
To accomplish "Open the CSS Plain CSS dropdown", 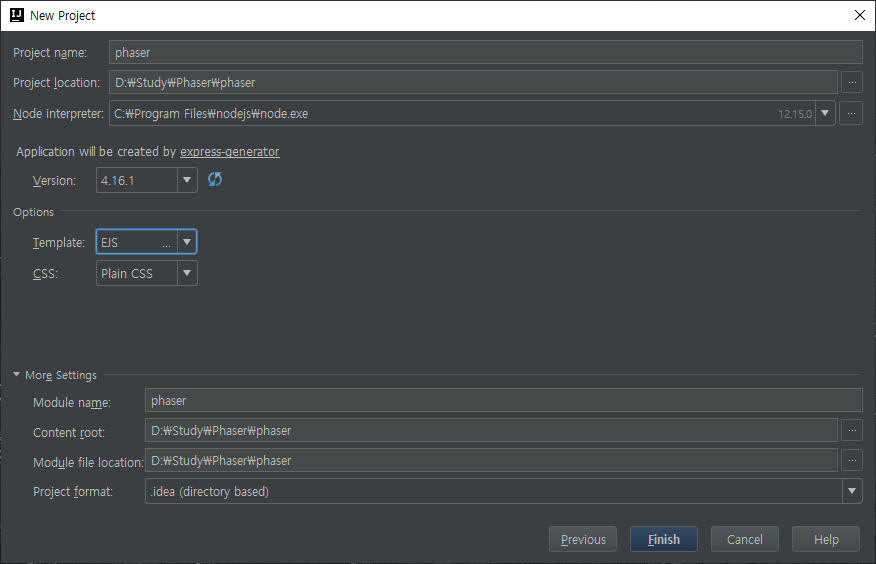I will pos(187,273).
